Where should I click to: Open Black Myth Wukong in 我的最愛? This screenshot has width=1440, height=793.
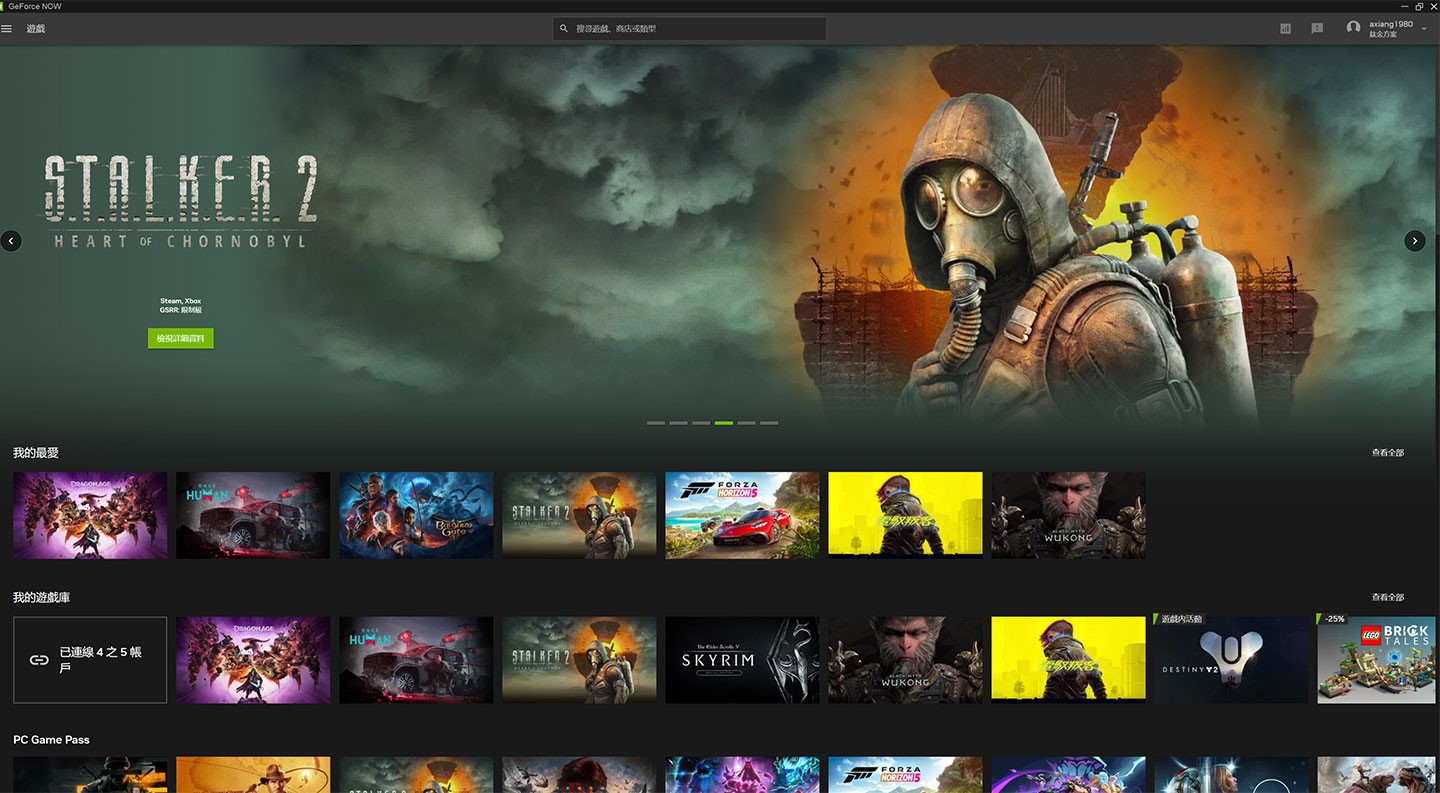tap(1068, 515)
